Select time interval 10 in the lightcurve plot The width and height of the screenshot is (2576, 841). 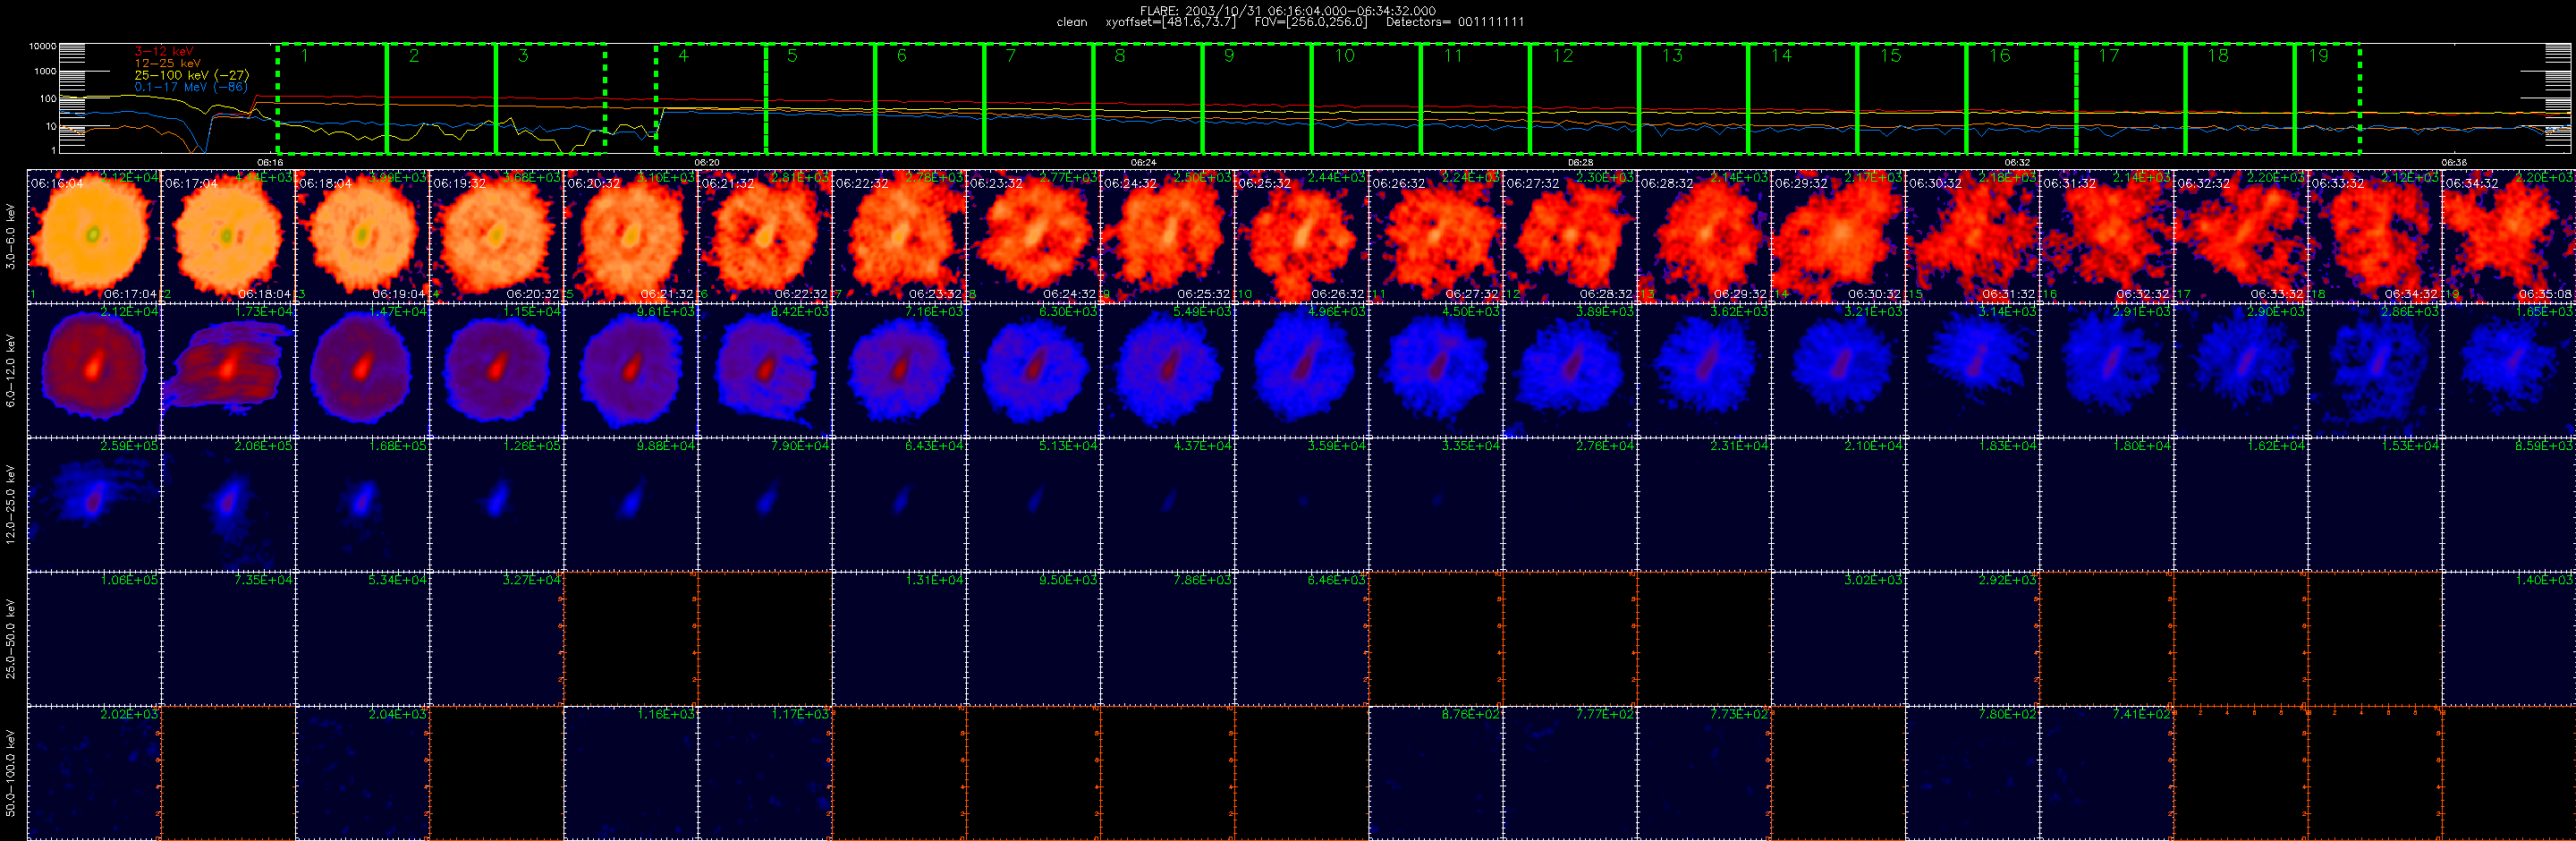pos(1366,99)
